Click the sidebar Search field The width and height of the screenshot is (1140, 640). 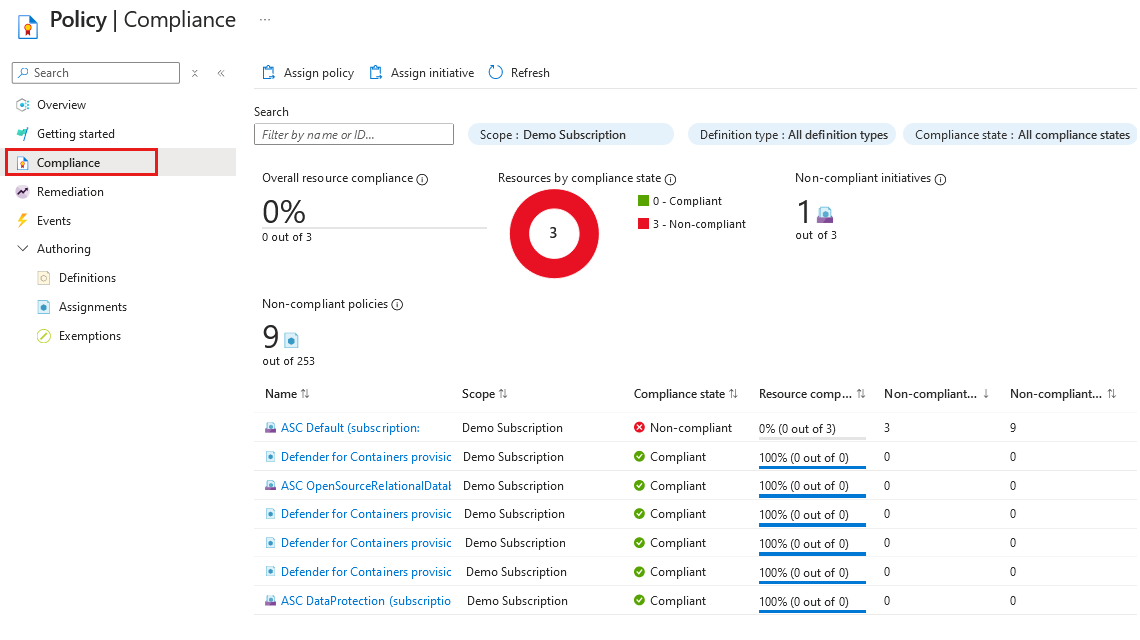[x=96, y=73]
